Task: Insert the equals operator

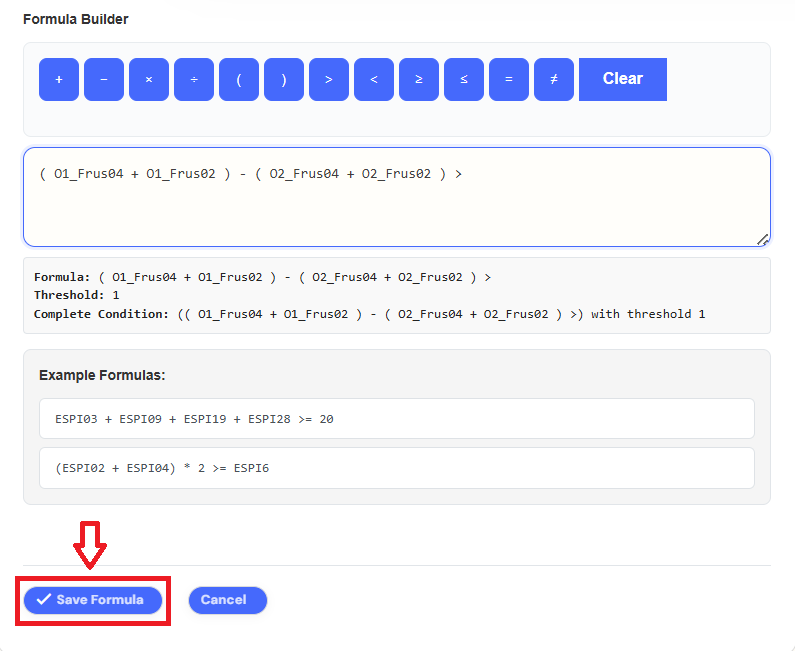Action: 509,79
